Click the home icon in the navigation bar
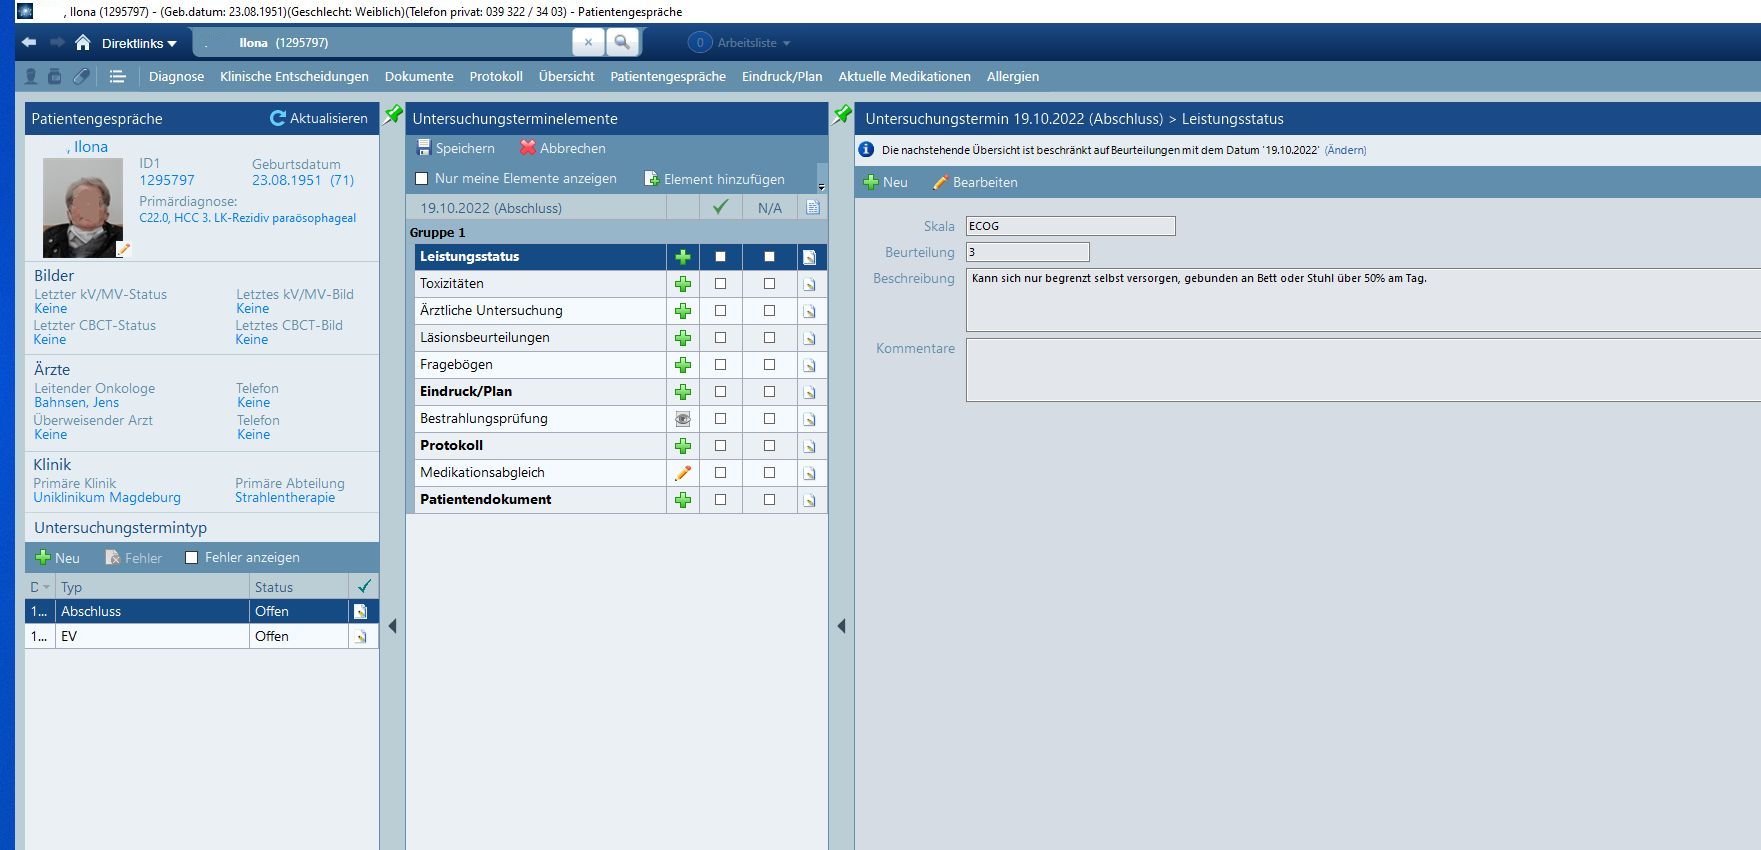 [83, 43]
